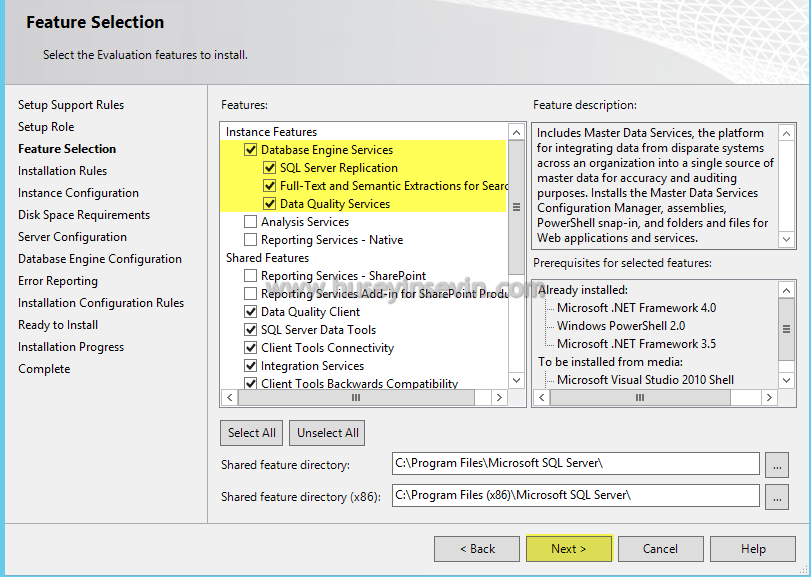
Task: Select the Integration Services feature label
Action: pyautogui.click(x=312, y=366)
